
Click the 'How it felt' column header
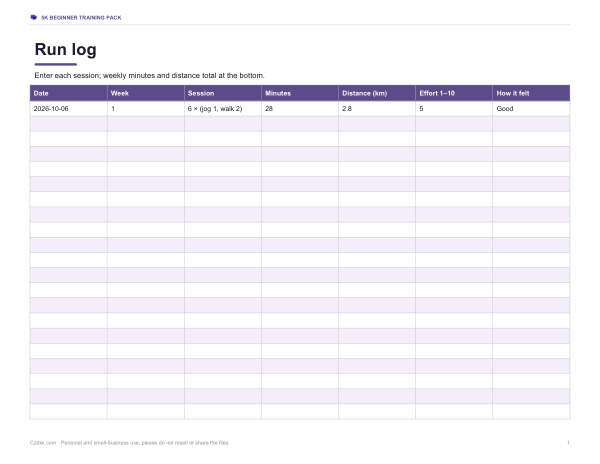pyautogui.click(x=531, y=93)
